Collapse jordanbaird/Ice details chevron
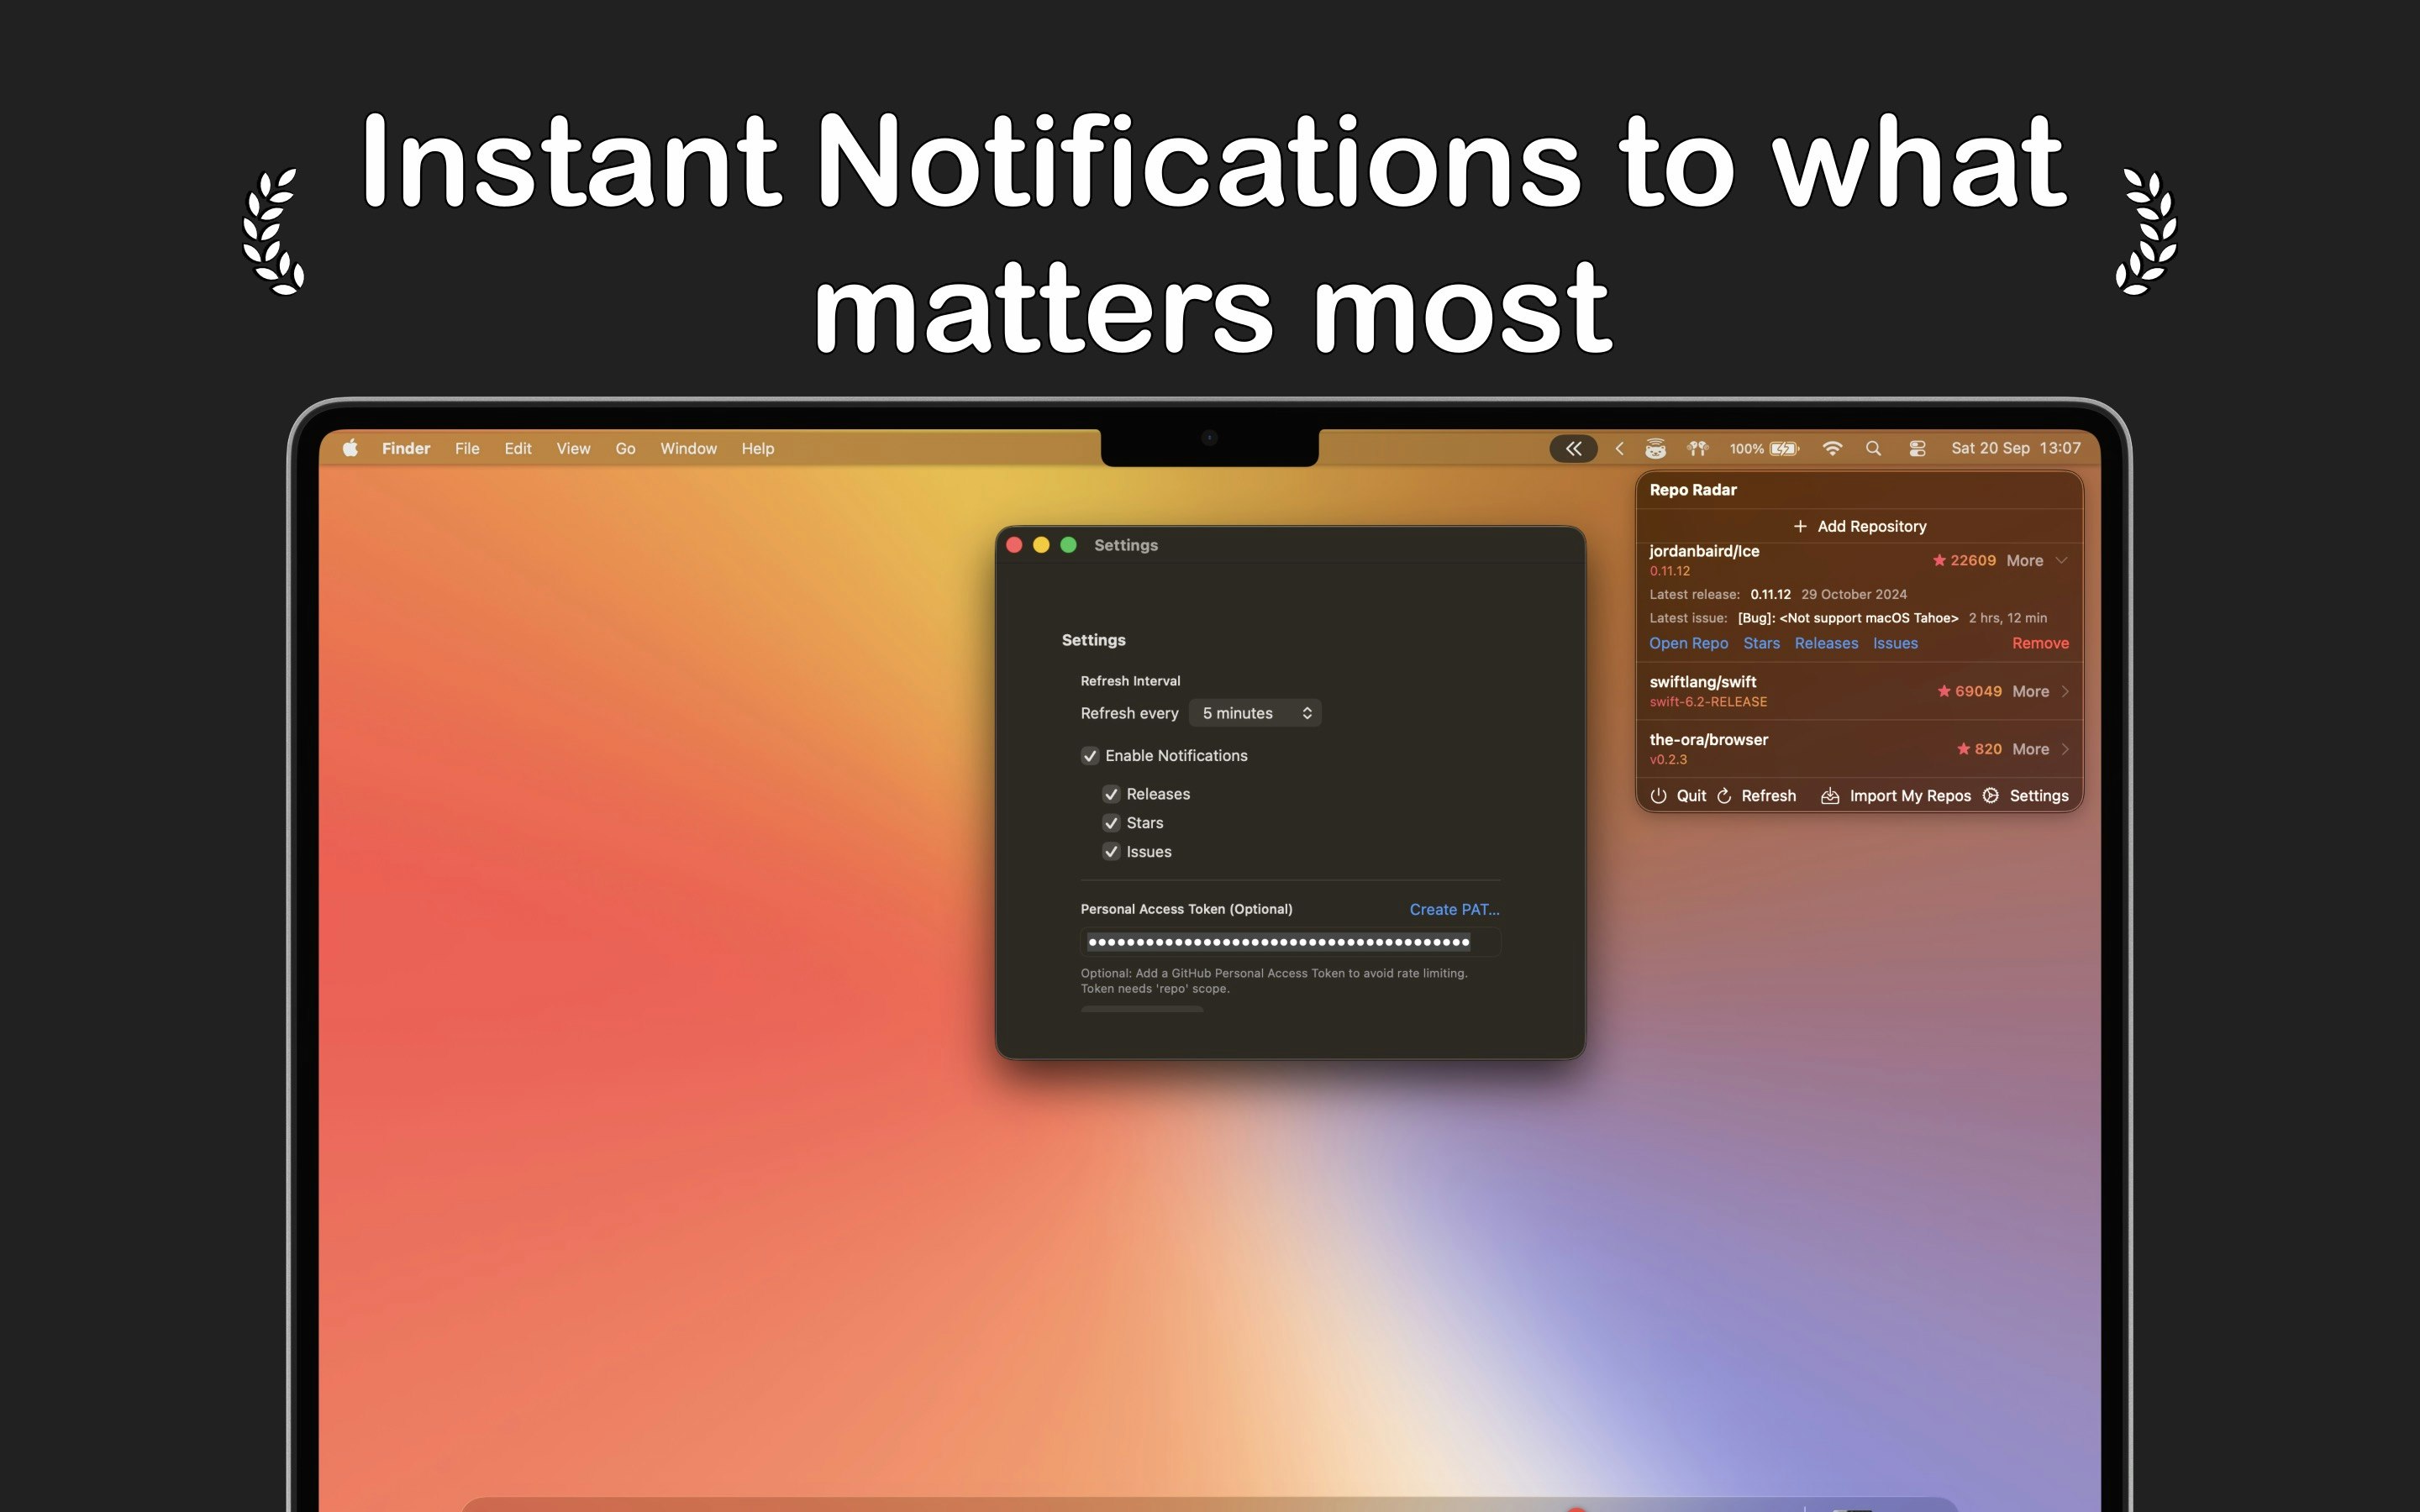 coord(2061,560)
